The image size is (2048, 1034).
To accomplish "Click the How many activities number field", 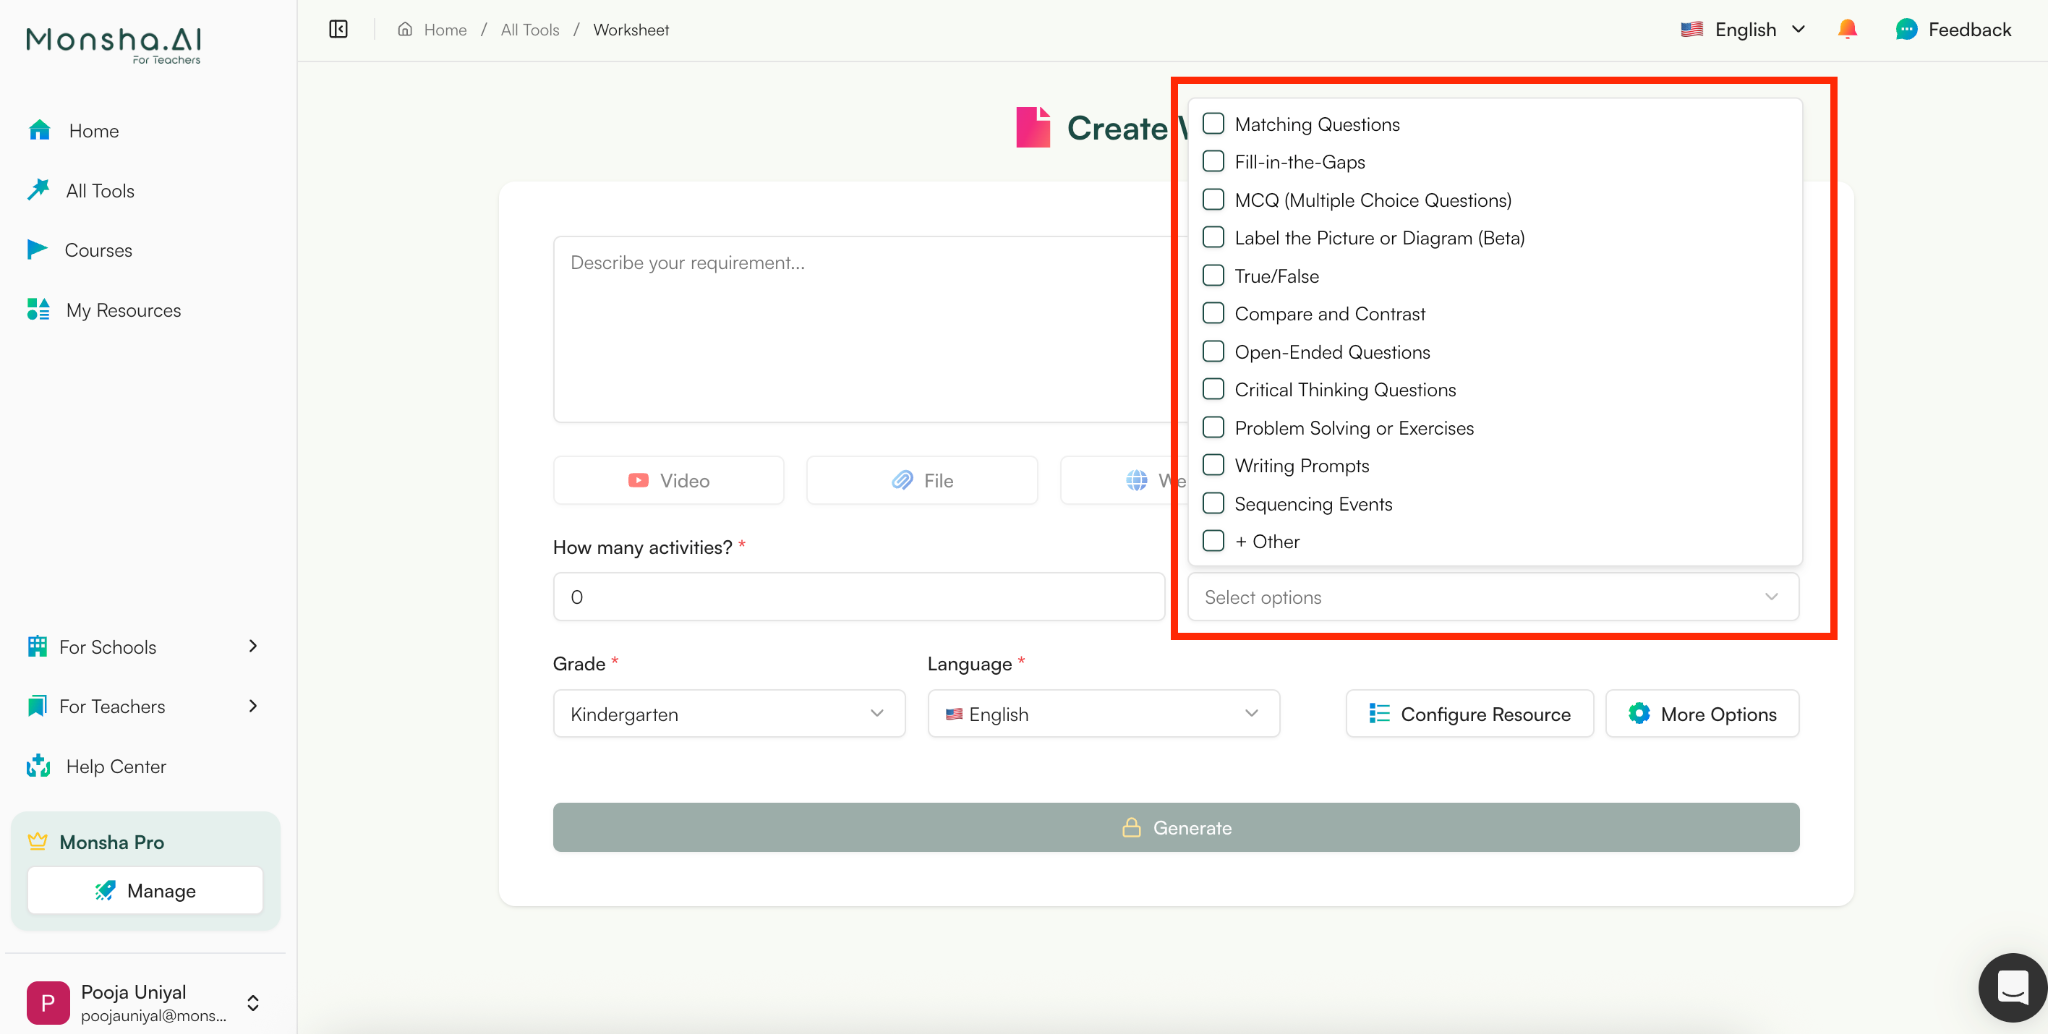I will point(859,597).
